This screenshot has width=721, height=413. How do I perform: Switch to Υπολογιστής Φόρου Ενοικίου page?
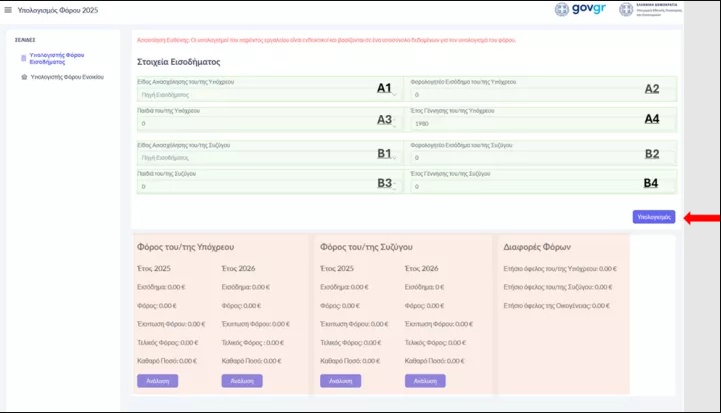(69, 76)
